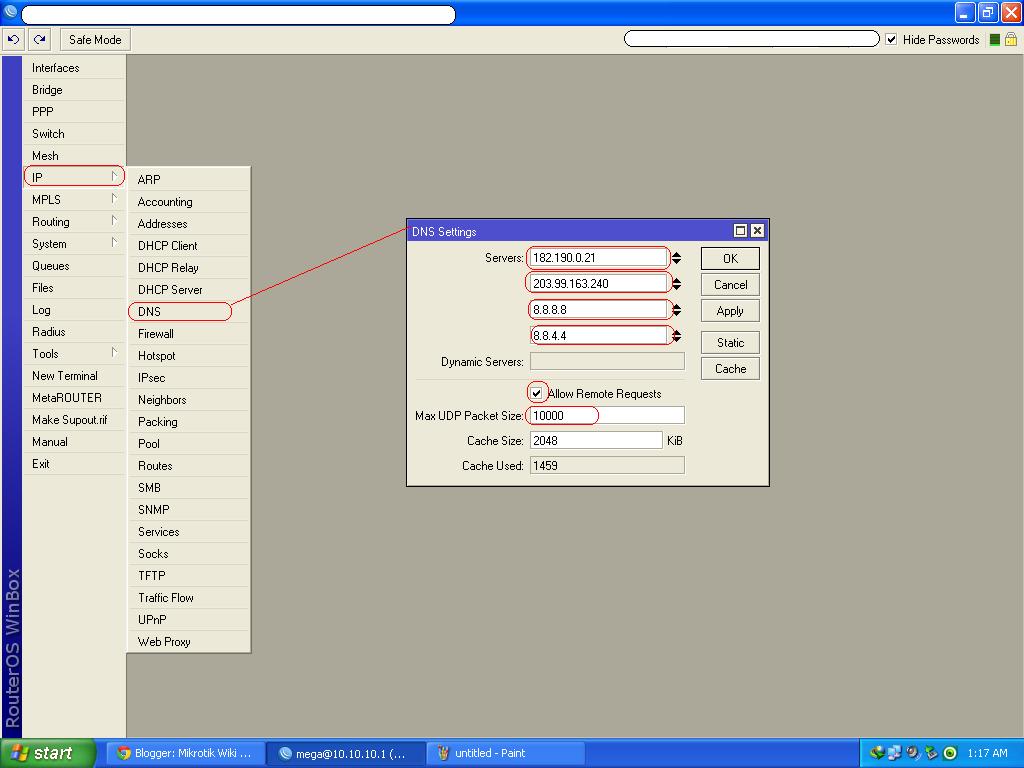Click the first system tray icon
Viewport: 1024px width, 768px height.
click(x=877, y=753)
